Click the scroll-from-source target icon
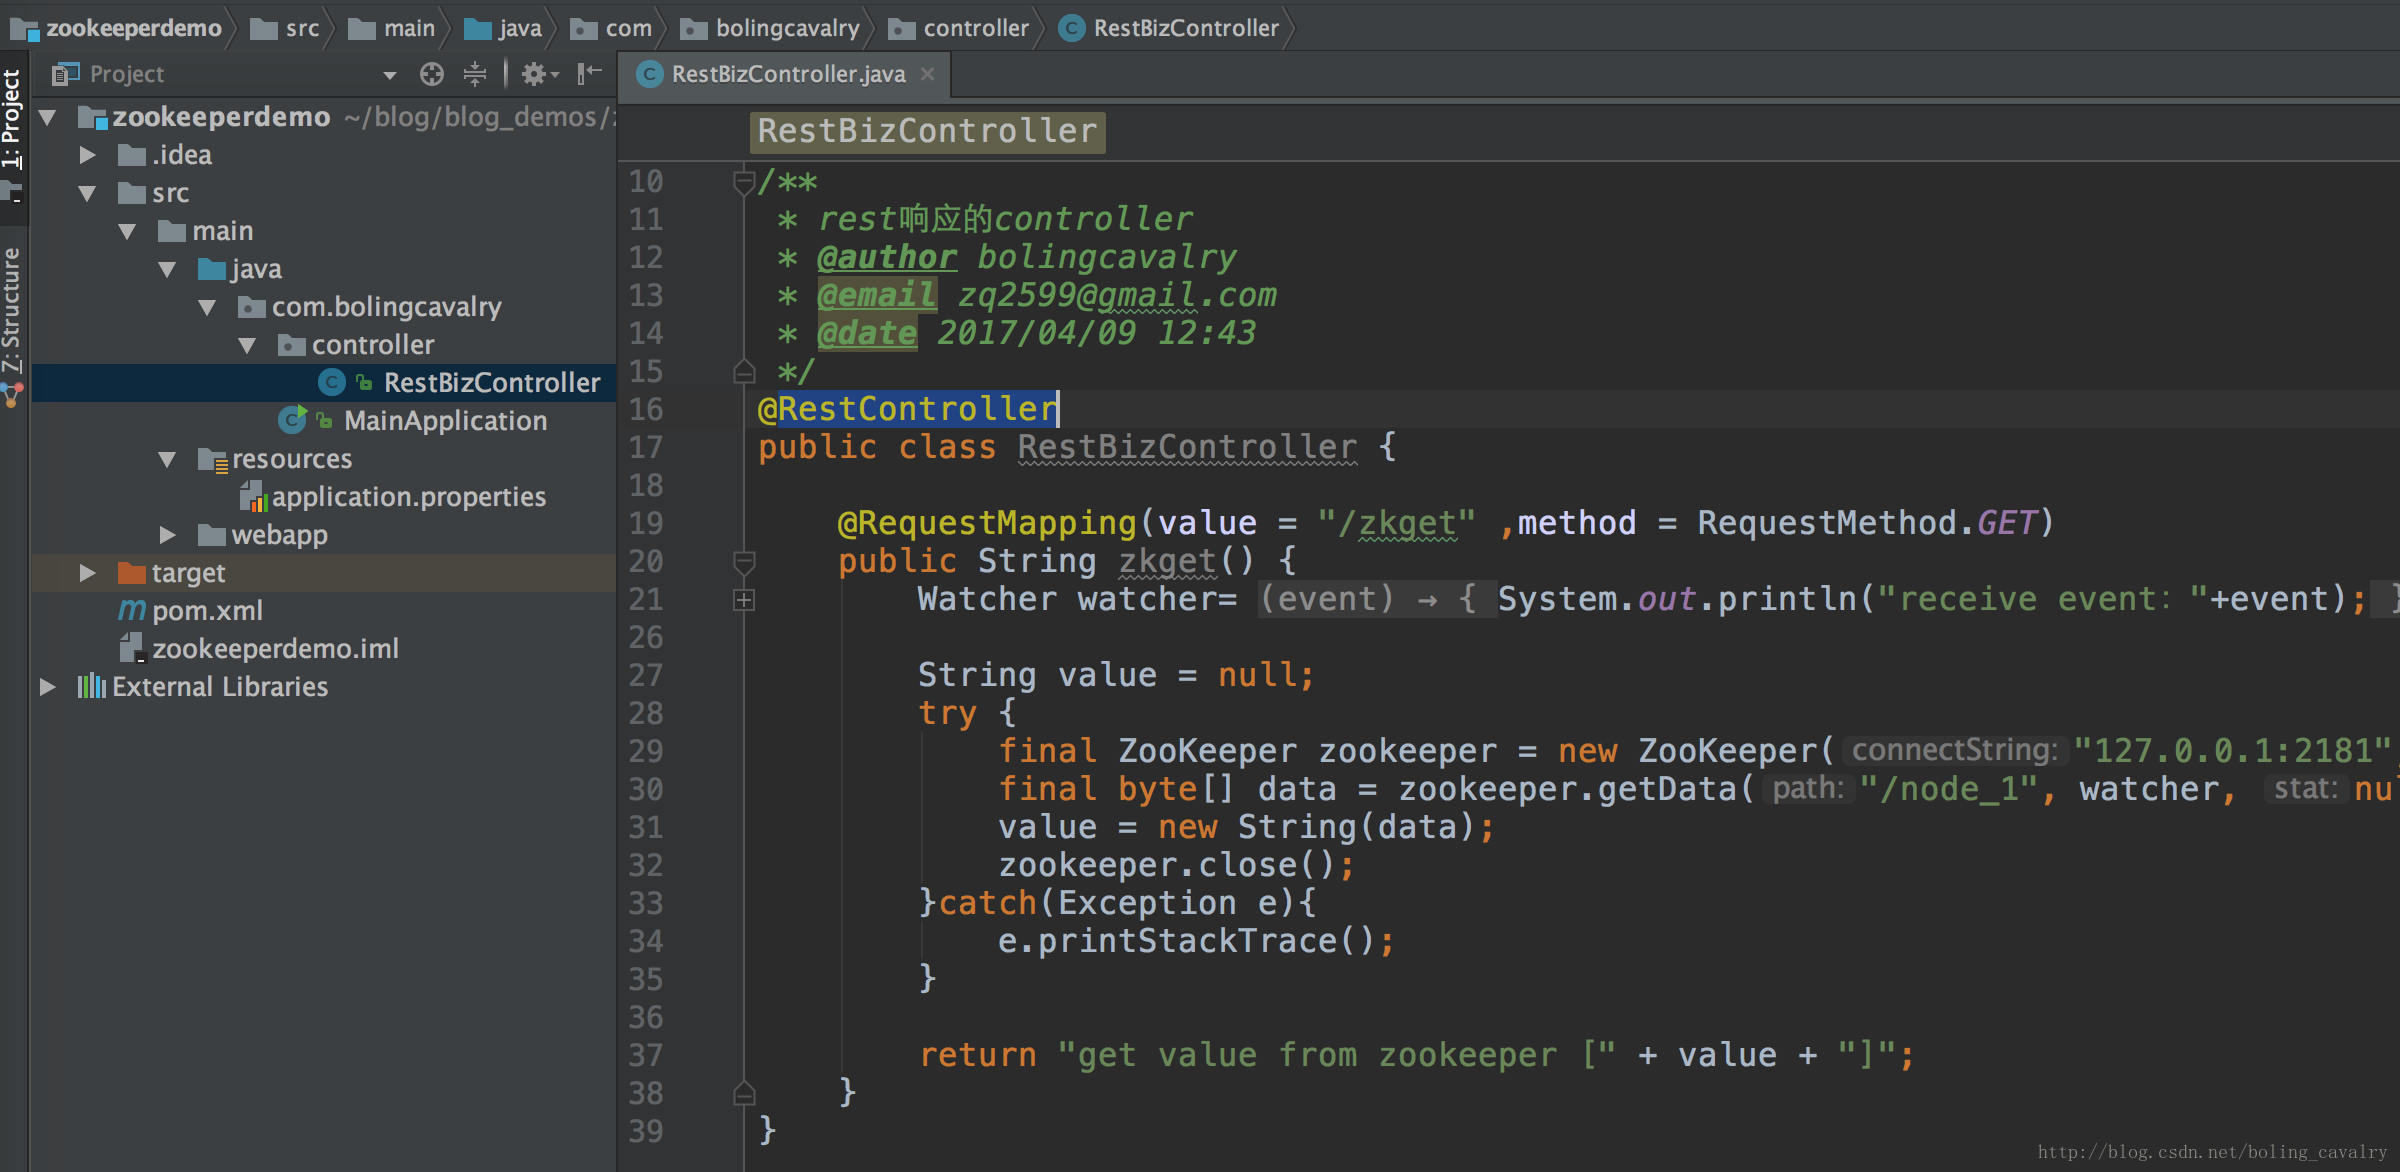The image size is (2400, 1172). (x=431, y=74)
